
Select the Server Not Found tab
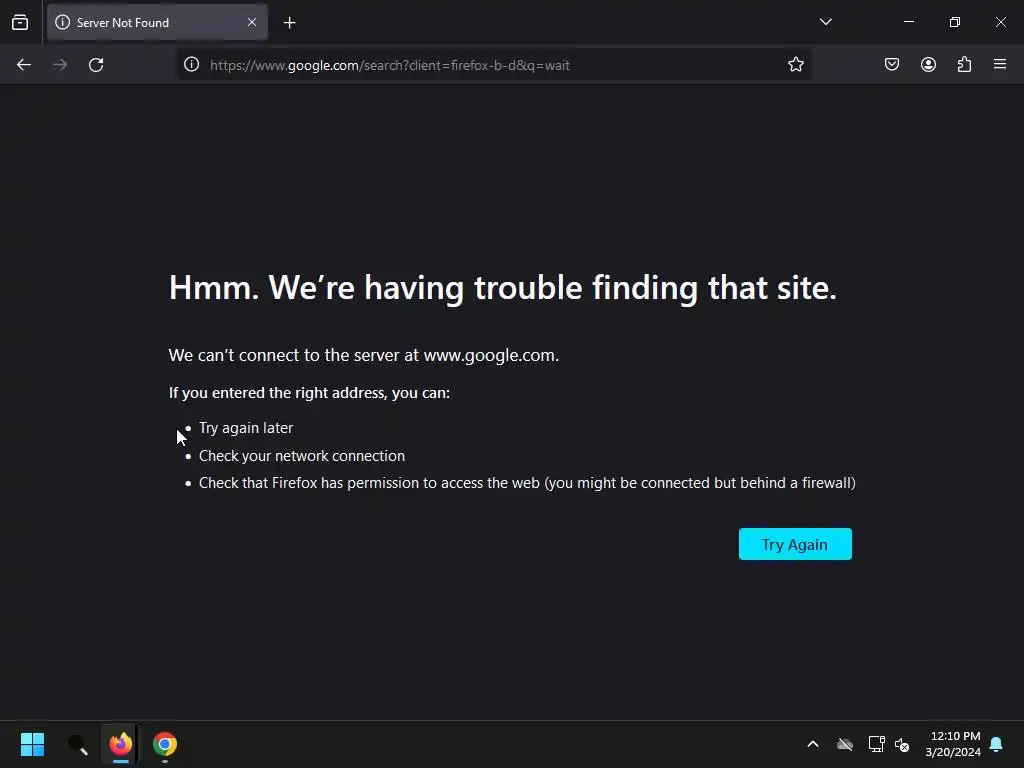click(157, 22)
